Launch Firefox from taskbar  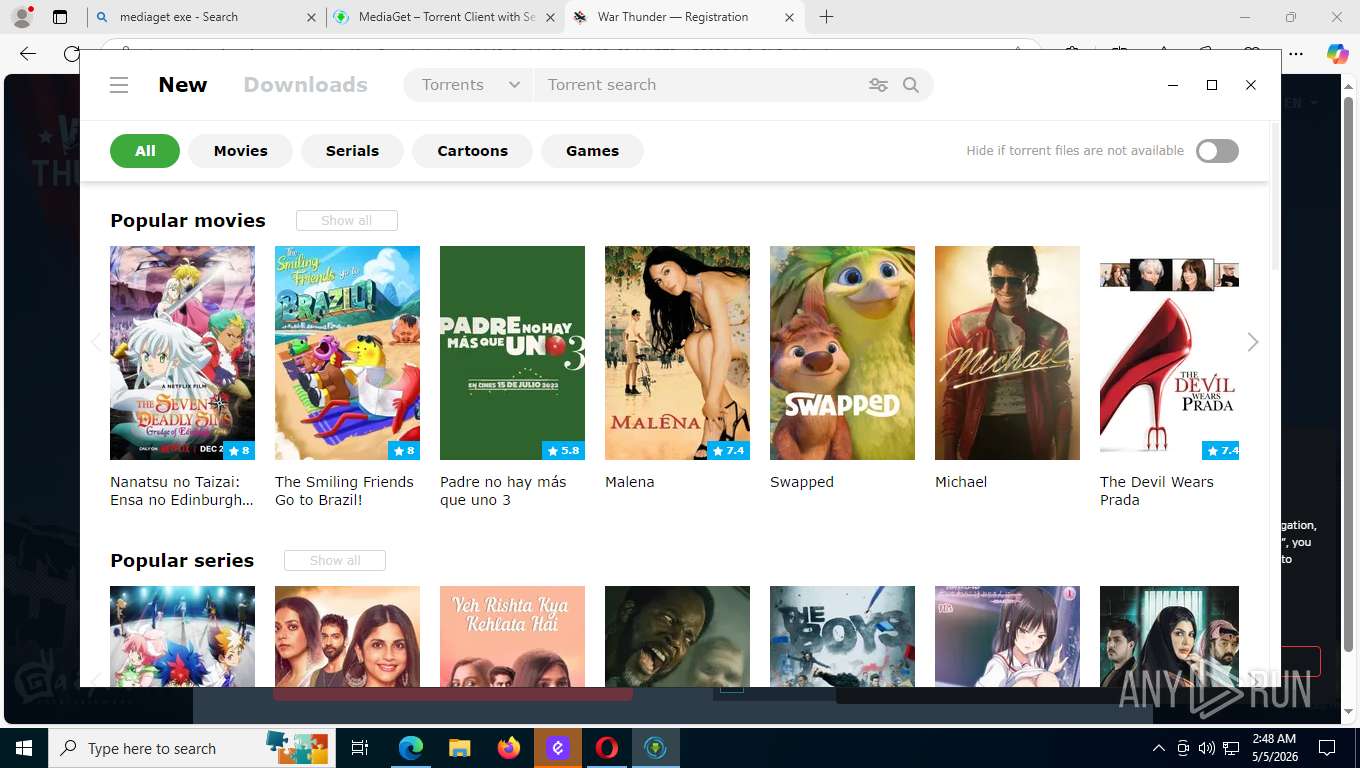point(508,748)
